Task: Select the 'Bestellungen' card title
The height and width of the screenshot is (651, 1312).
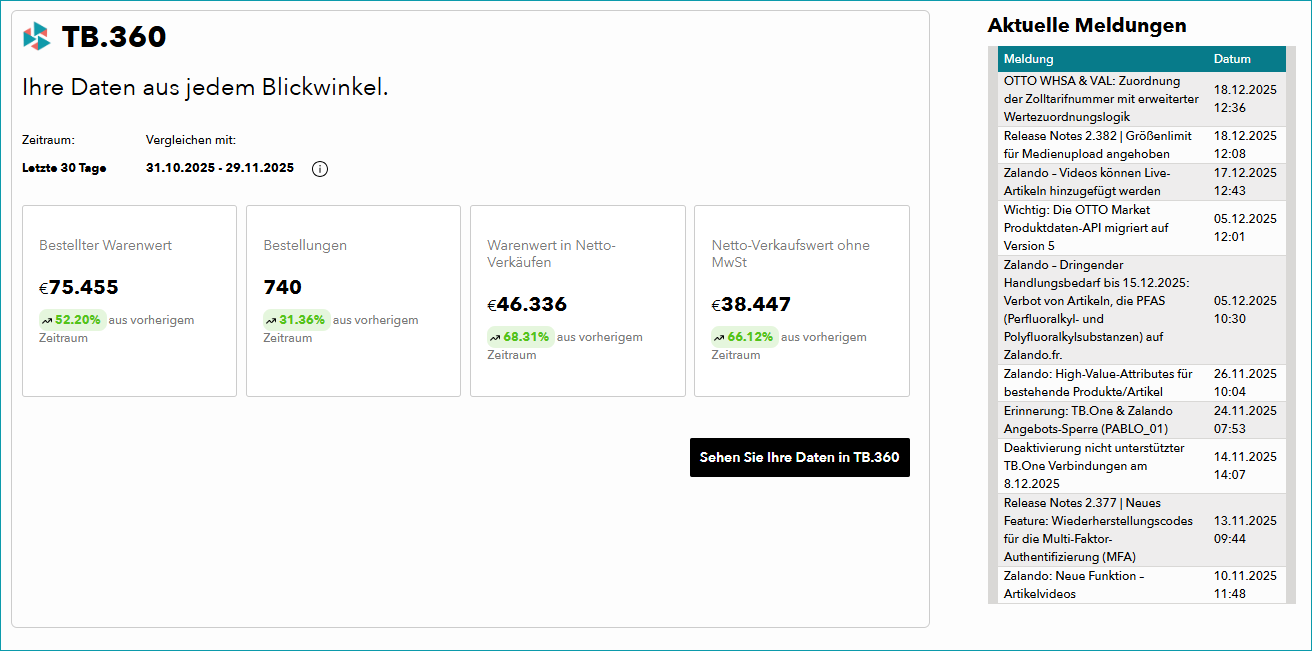Action: (x=305, y=245)
